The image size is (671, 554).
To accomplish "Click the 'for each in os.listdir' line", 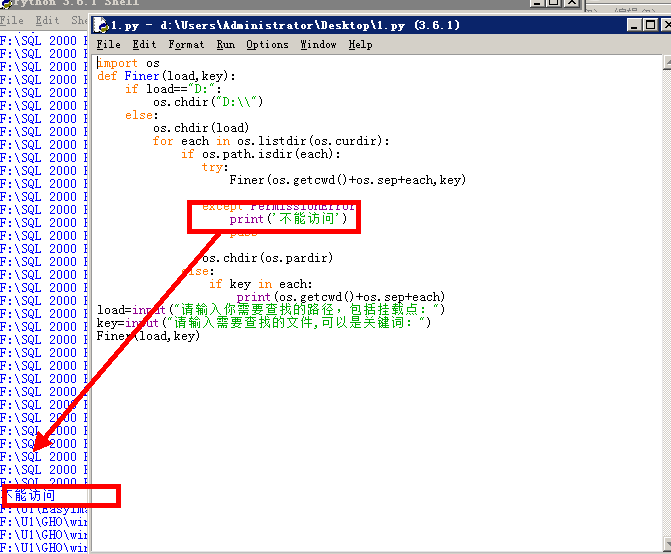I will click(x=271, y=141).
